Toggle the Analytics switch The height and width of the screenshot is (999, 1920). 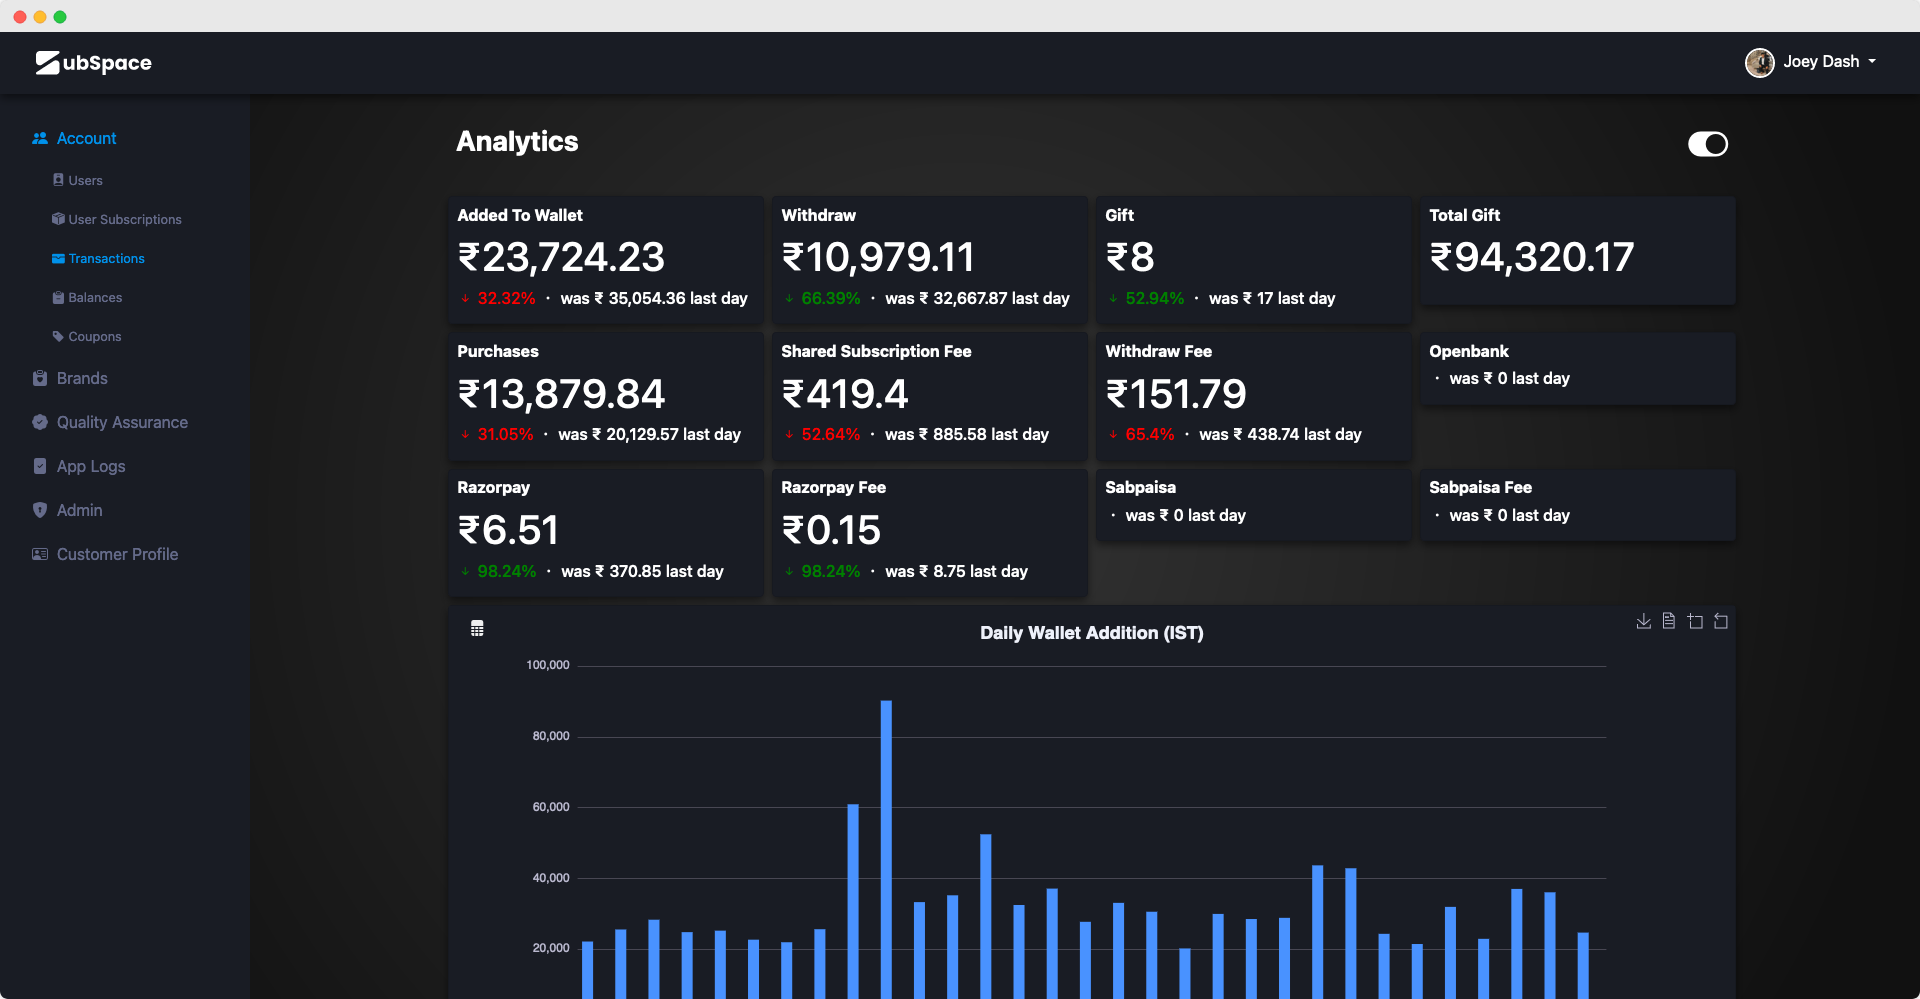(x=1707, y=144)
